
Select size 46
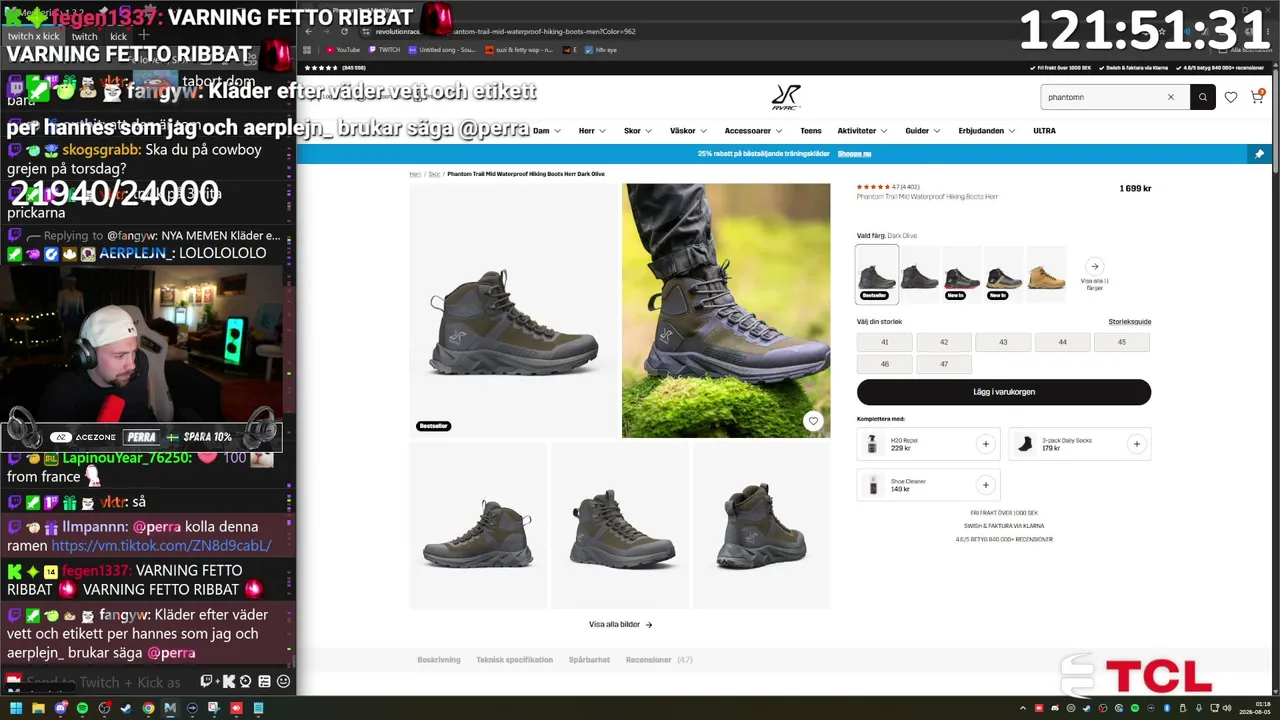coord(885,365)
